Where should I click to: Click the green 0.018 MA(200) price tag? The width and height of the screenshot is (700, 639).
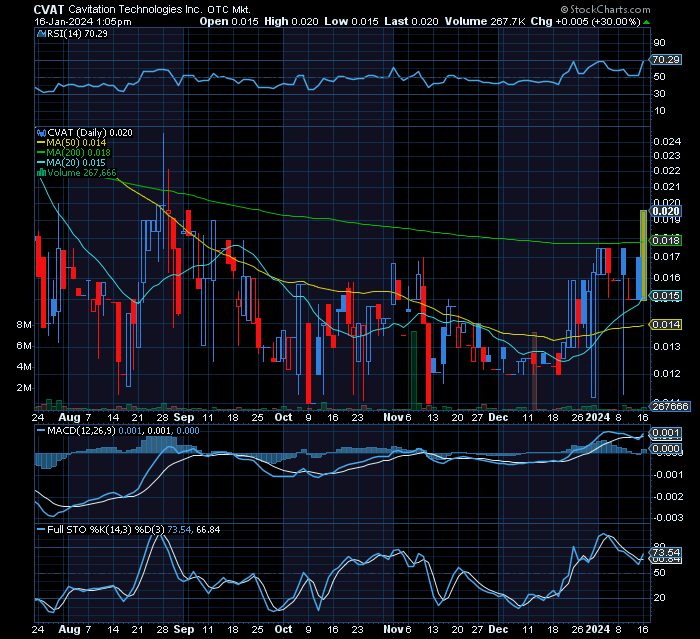666,241
